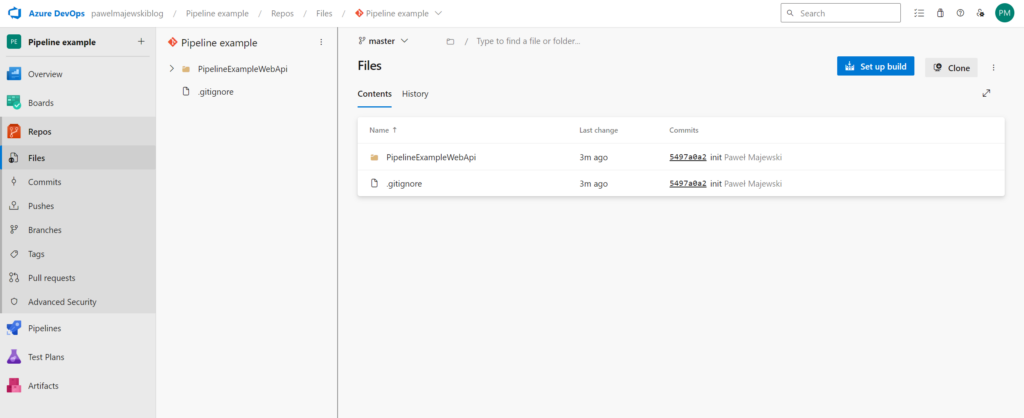
Task: Click the add plus icon beside project name
Action: click(x=141, y=41)
